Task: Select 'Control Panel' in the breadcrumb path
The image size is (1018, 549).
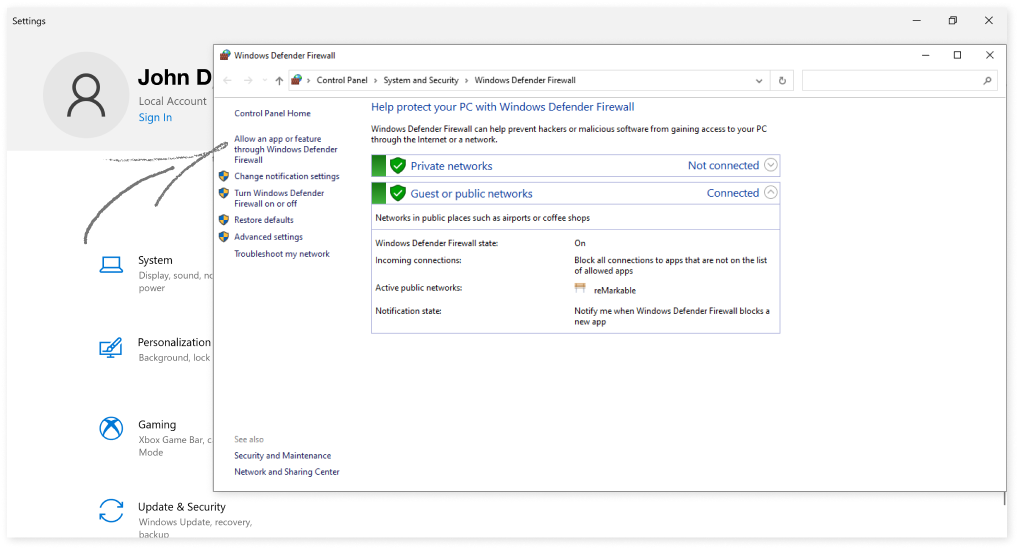Action: (342, 81)
